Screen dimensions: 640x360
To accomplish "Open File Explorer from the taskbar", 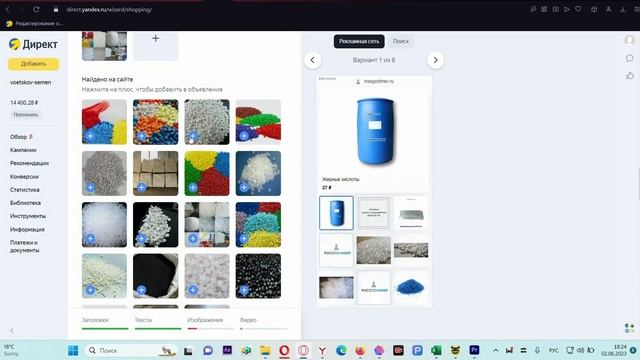I will coord(265,350).
